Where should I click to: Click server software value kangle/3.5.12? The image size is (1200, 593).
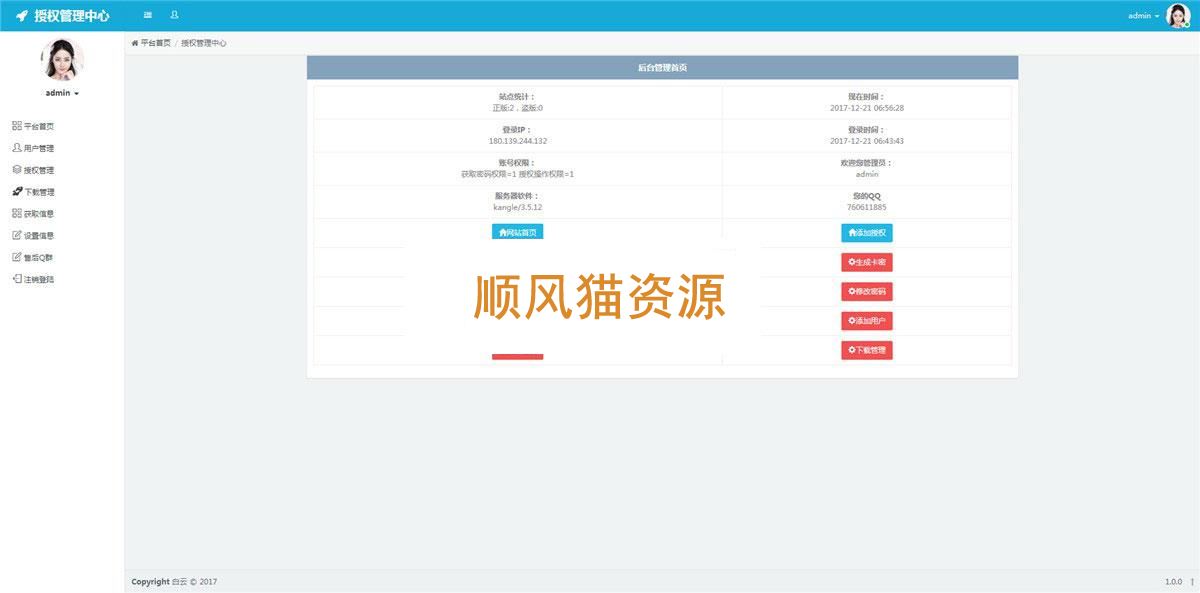[518, 207]
